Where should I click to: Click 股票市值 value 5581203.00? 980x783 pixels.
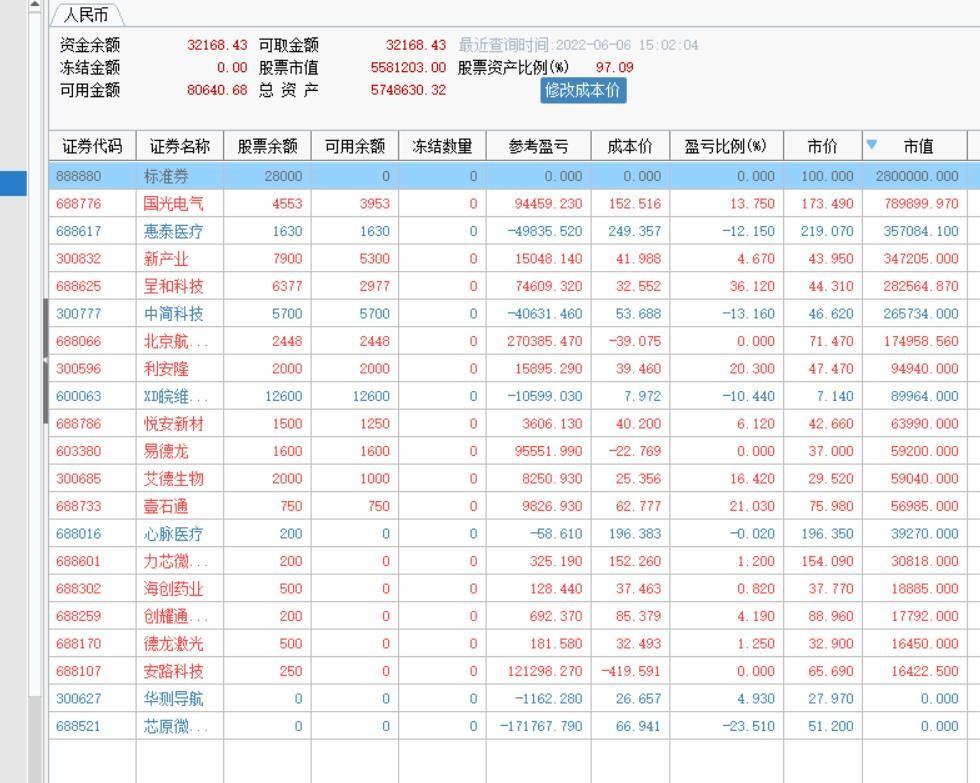(408, 67)
